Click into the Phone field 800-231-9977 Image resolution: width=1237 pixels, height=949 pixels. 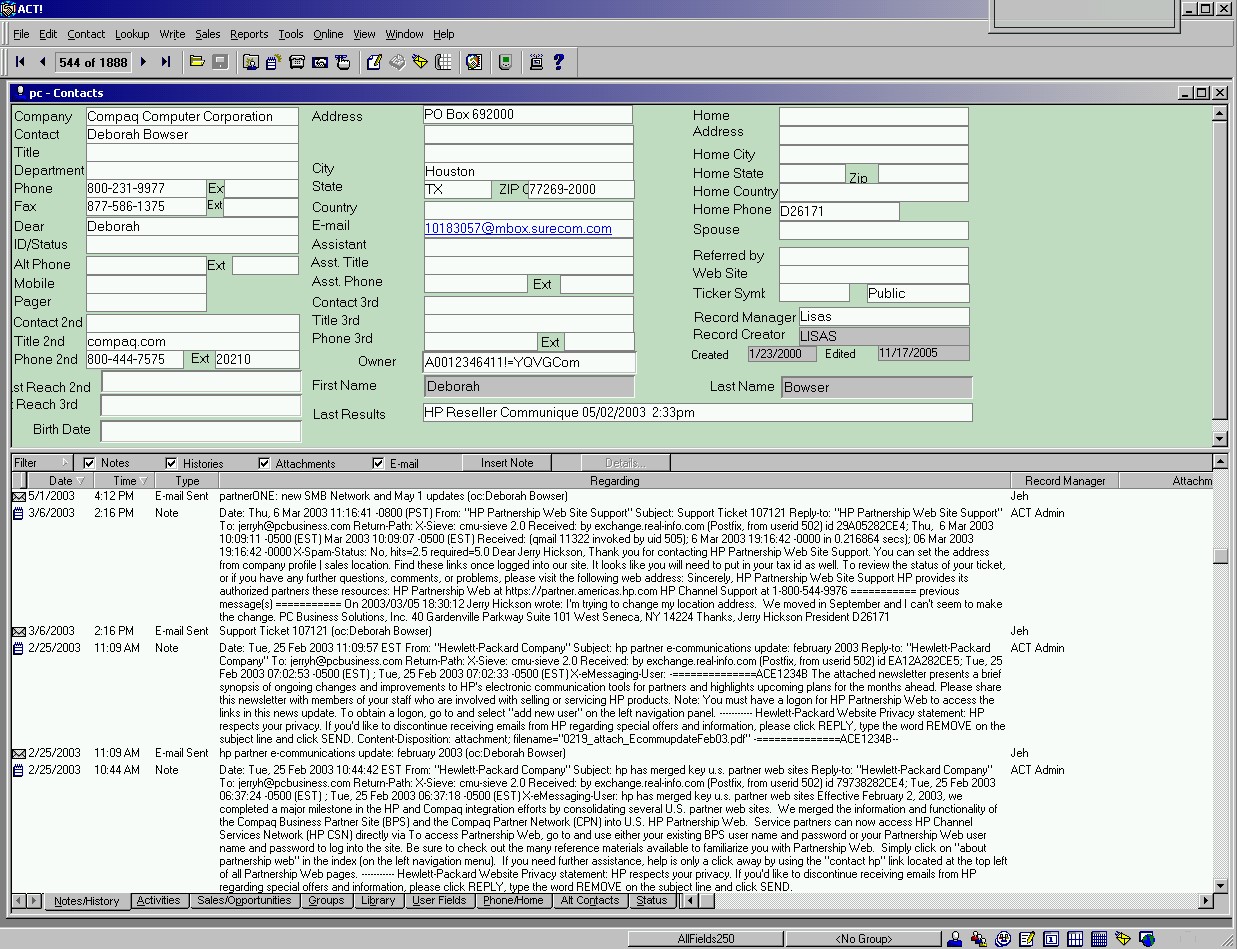click(x=146, y=188)
